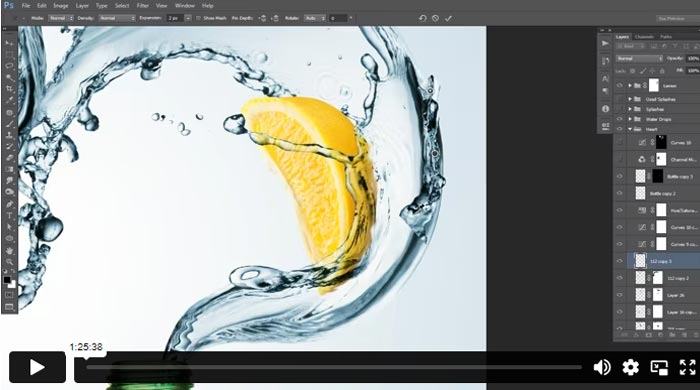Screen dimensions: 700x390
Task: Expand the Used Splashes group
Action: [x=630, y=99]
